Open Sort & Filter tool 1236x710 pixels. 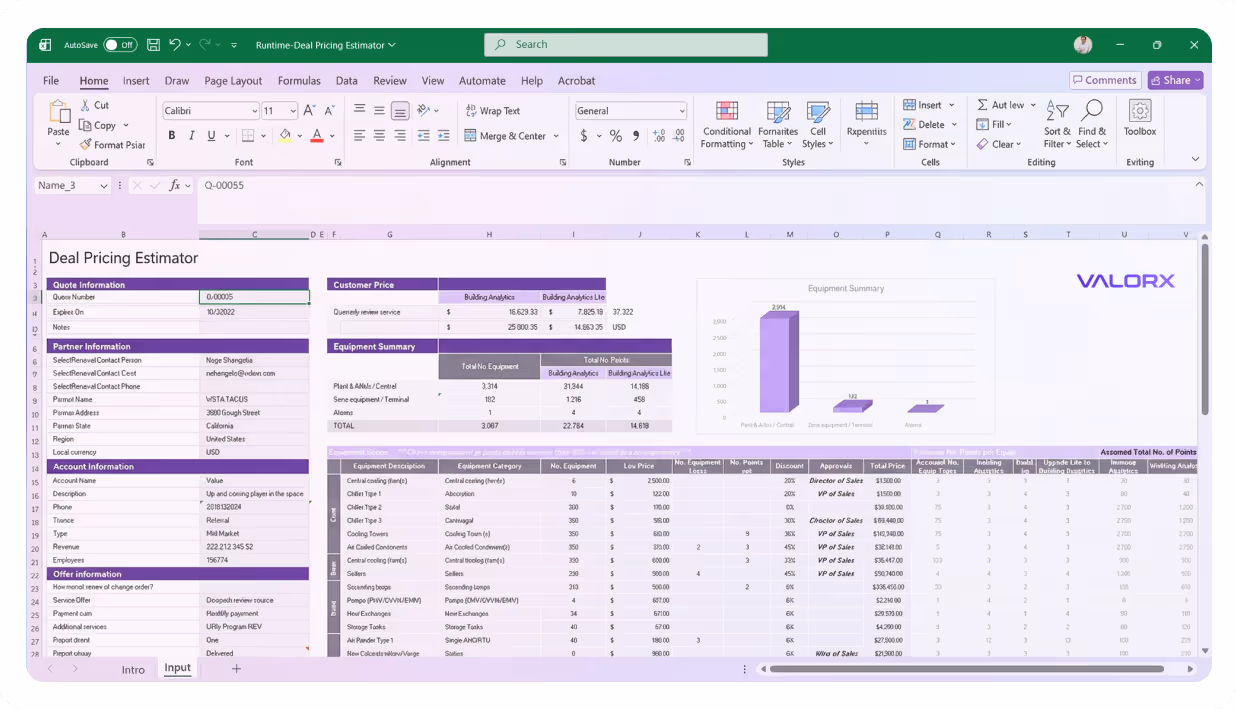(1057, 125)
